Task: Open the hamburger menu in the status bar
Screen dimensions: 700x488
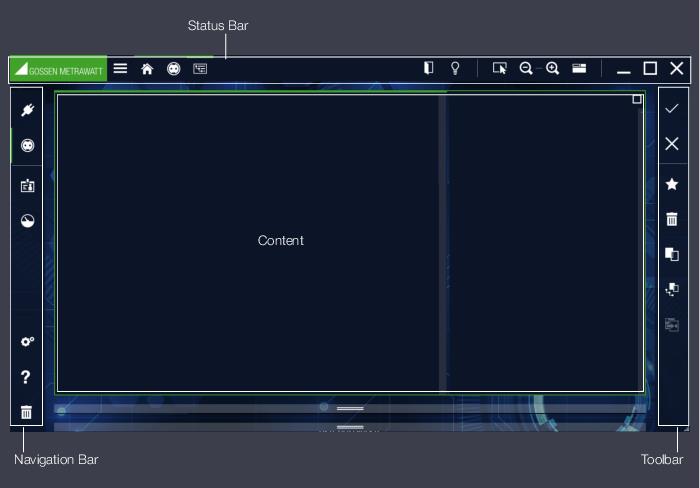Action: [120, 68]
